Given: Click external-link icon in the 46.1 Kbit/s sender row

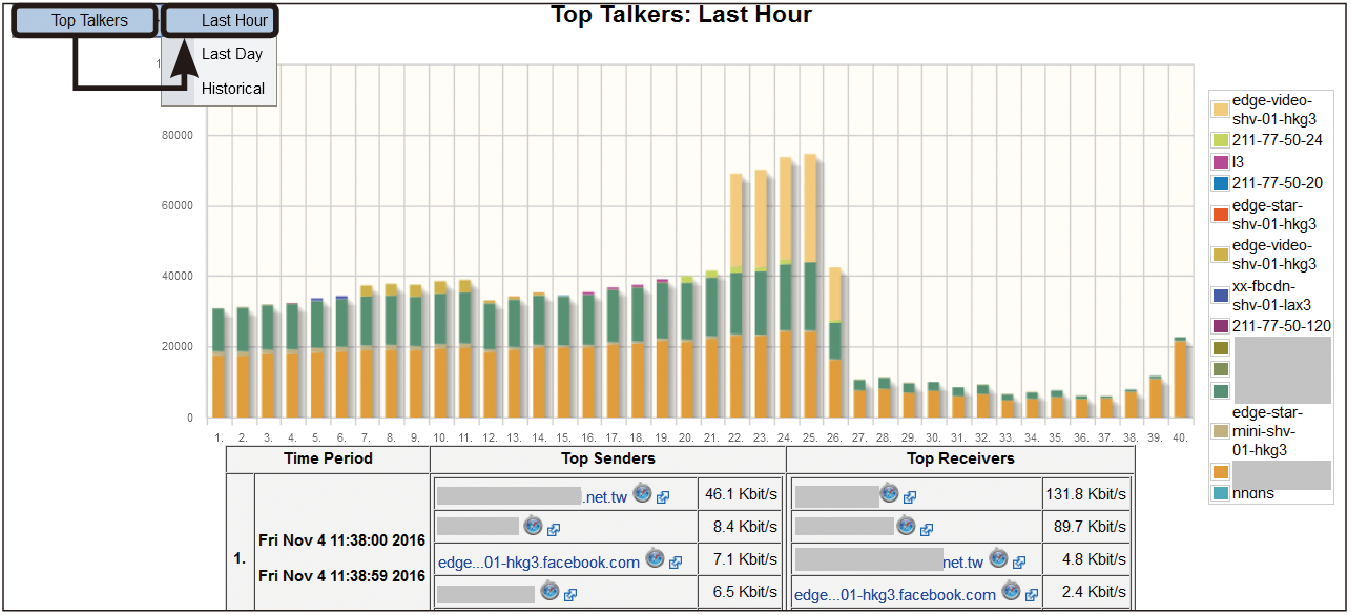Looking at the screenshot, I should pos(662,497).
